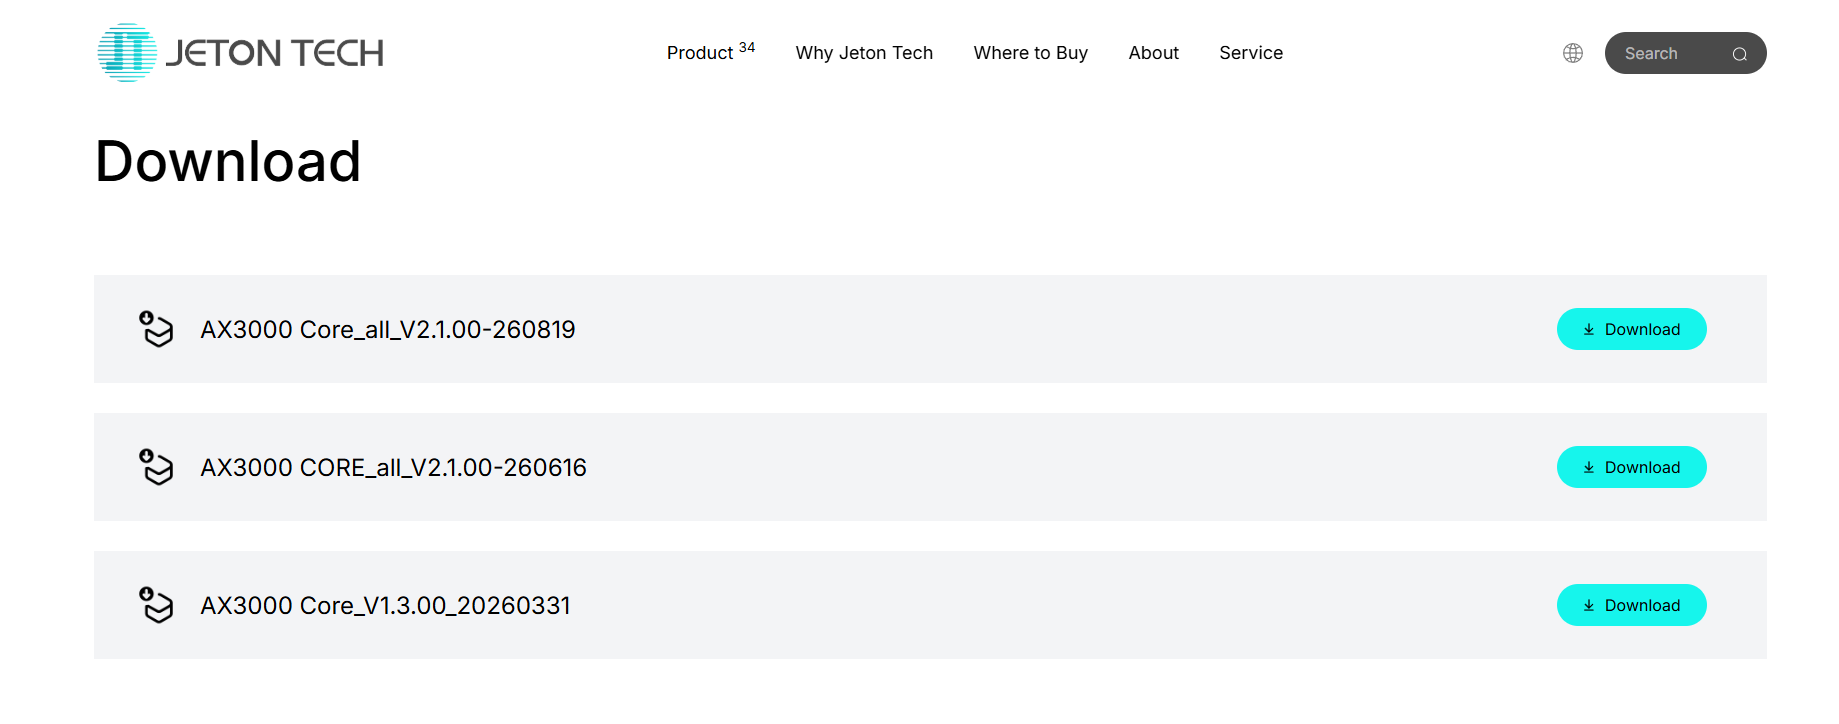Screen dimensions: 1839x724
Task: Download AX3000 Core_all_V2.1.00-260819 firmware
Action: click(1632, 329)
